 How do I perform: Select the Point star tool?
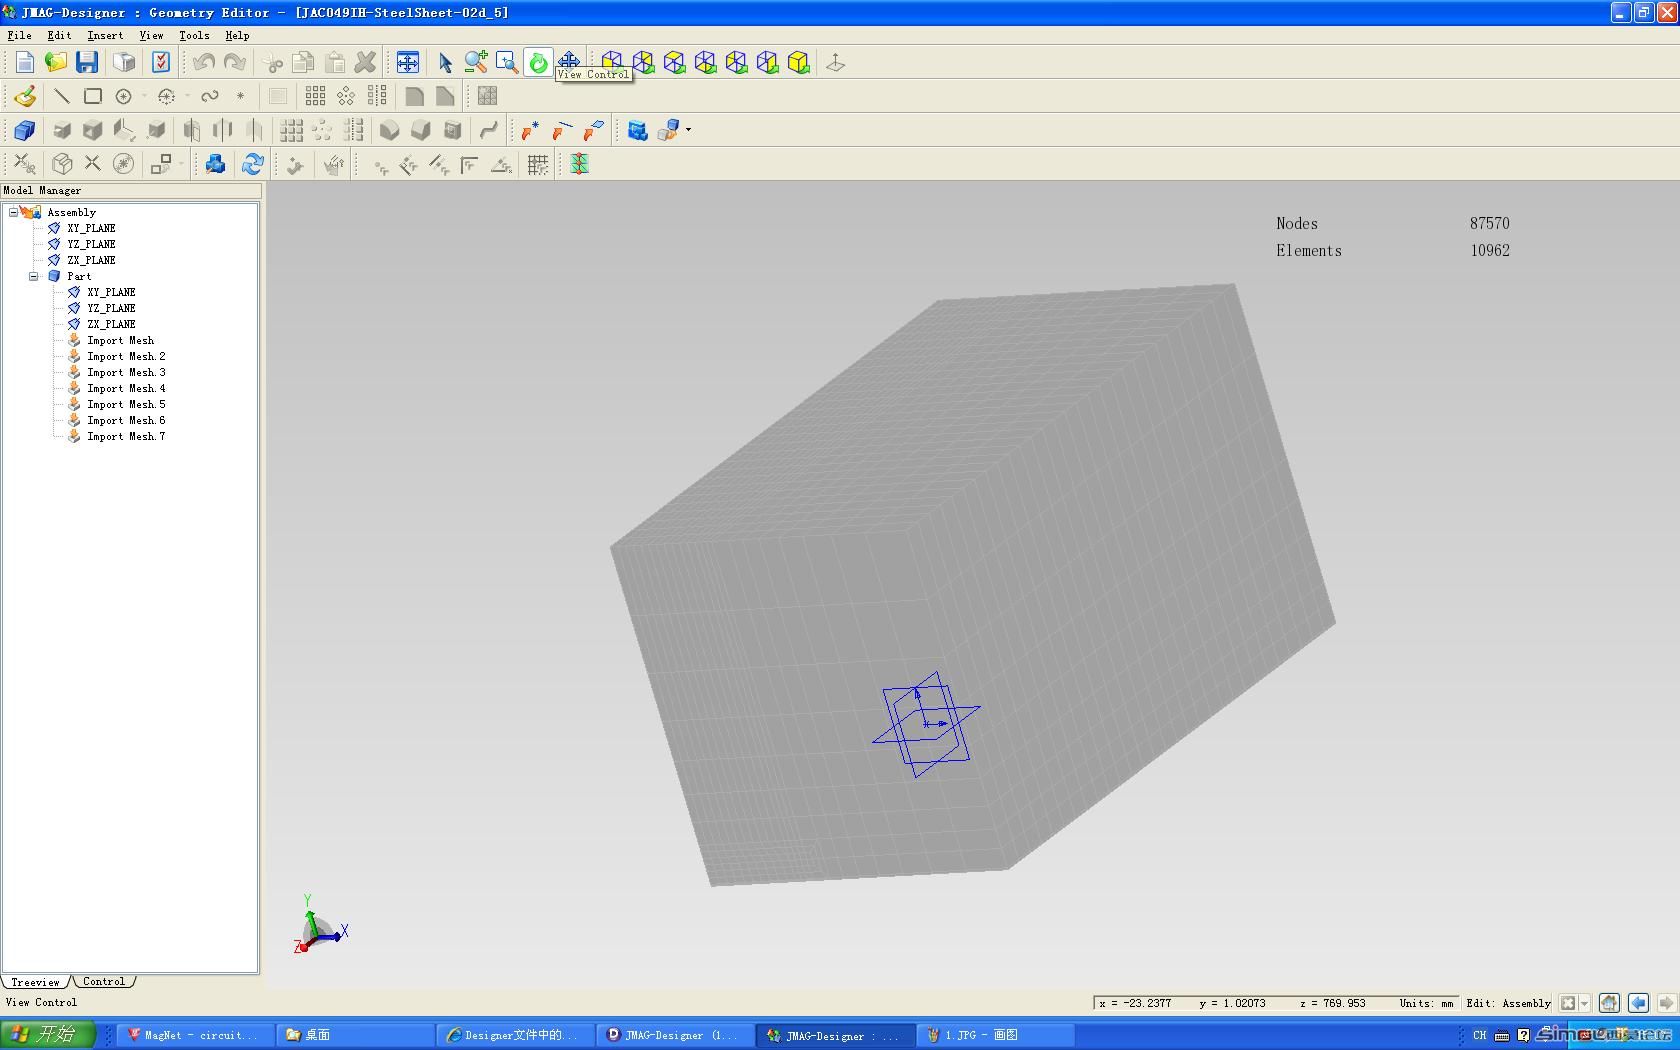click(x=240, y=96)
